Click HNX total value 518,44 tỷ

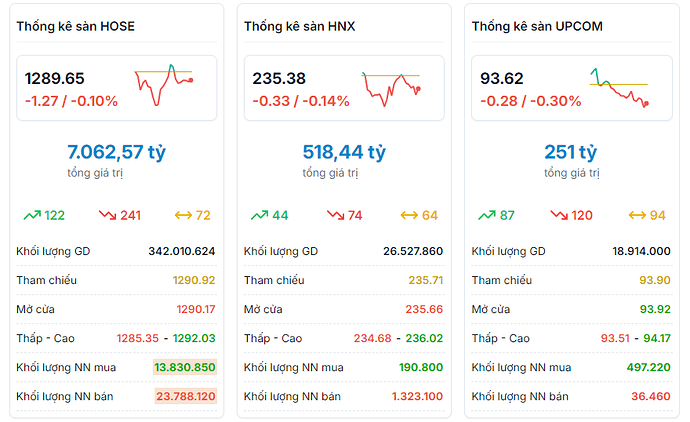point(344,152)
